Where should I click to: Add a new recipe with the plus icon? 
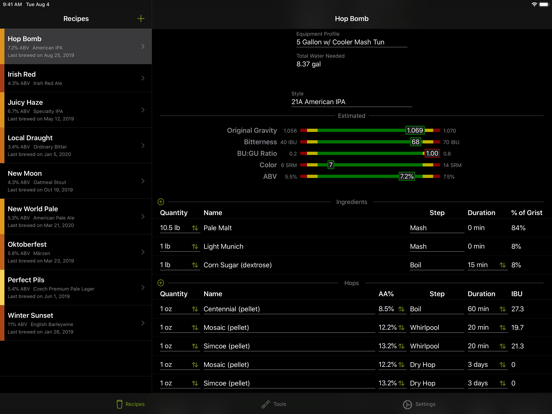(x=141, y=19)
